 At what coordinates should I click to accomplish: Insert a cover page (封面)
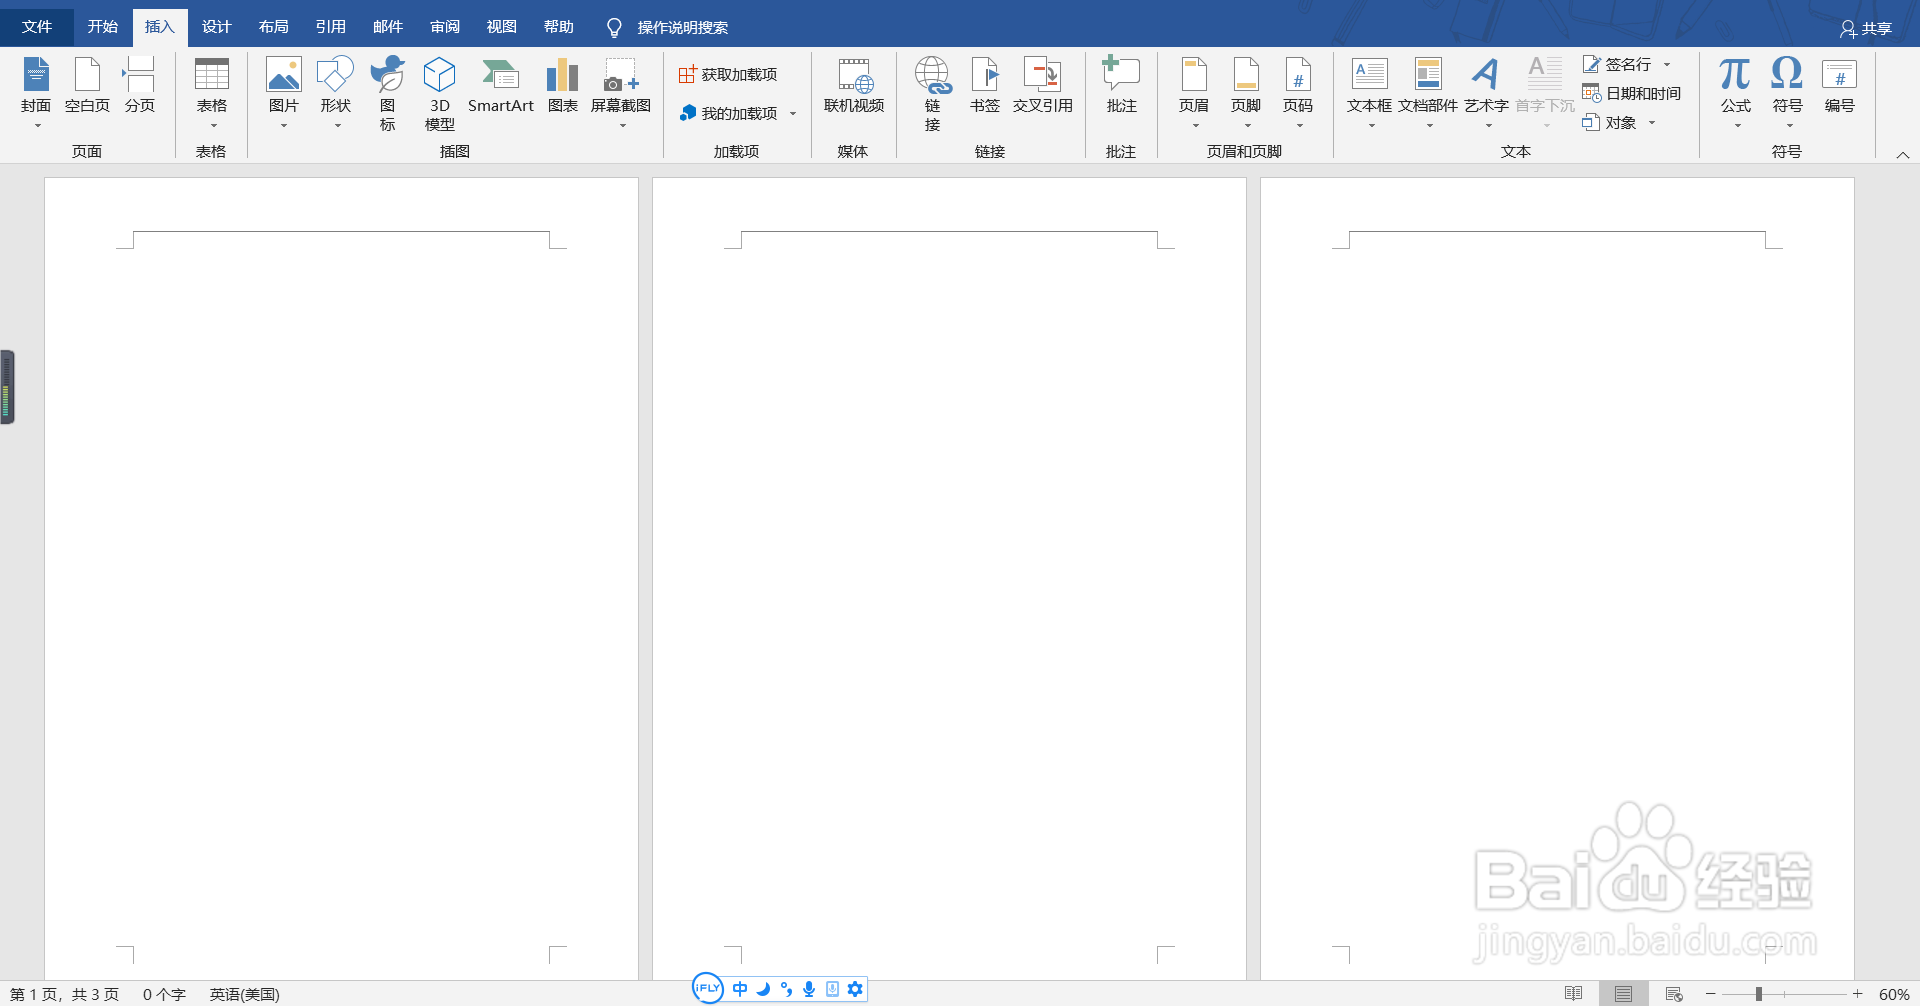coord(36,92)
